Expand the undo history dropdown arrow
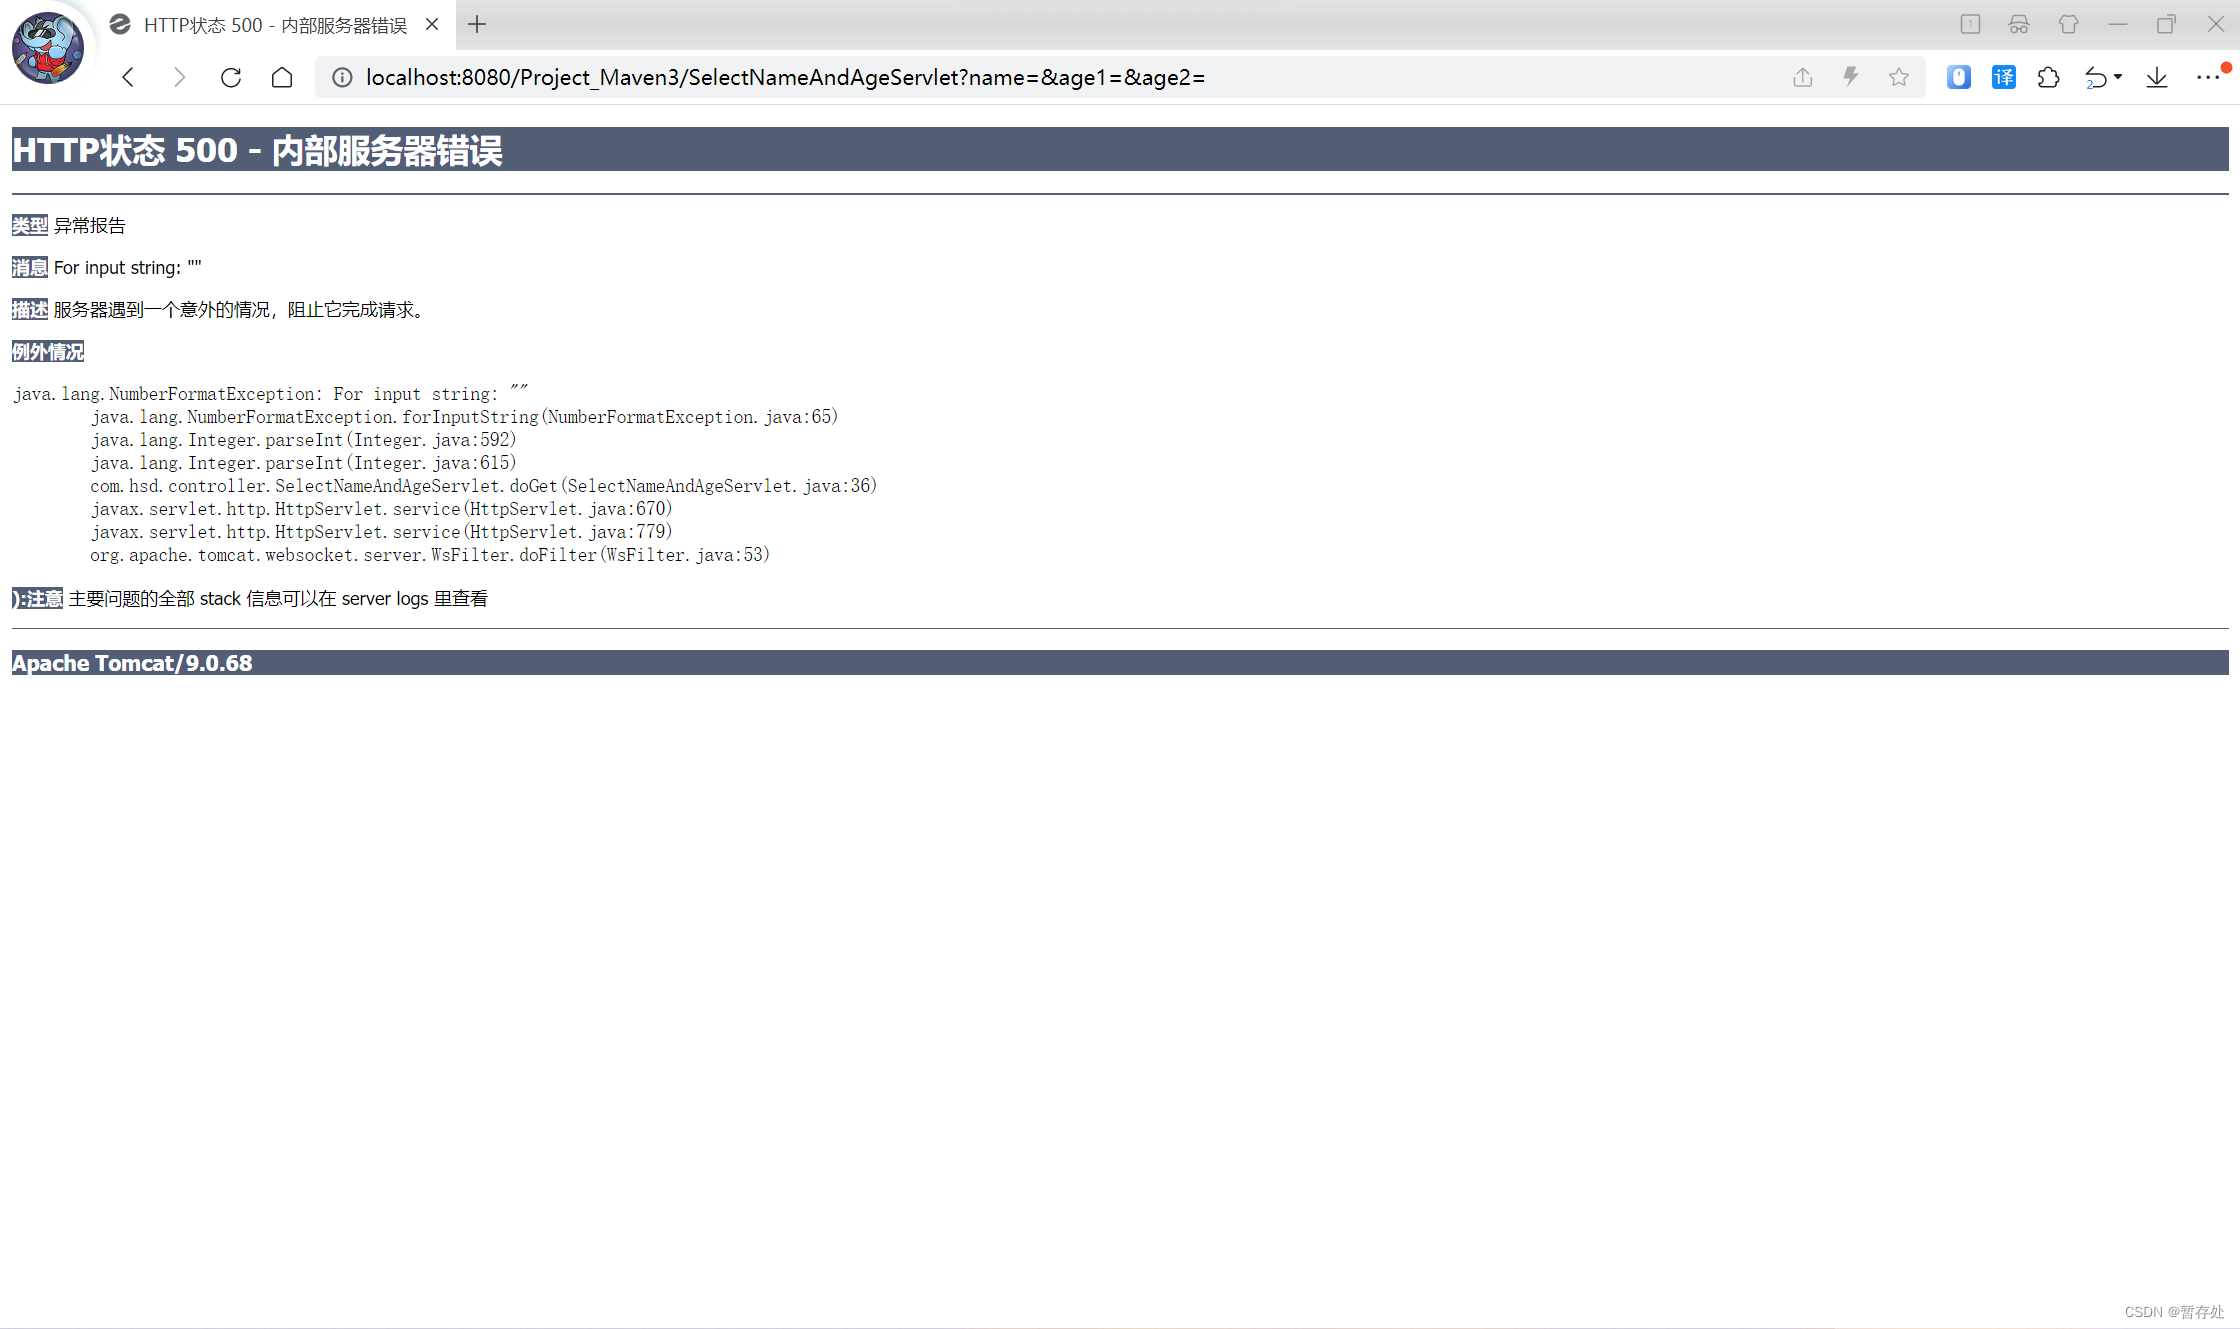 click(2119, 77)
